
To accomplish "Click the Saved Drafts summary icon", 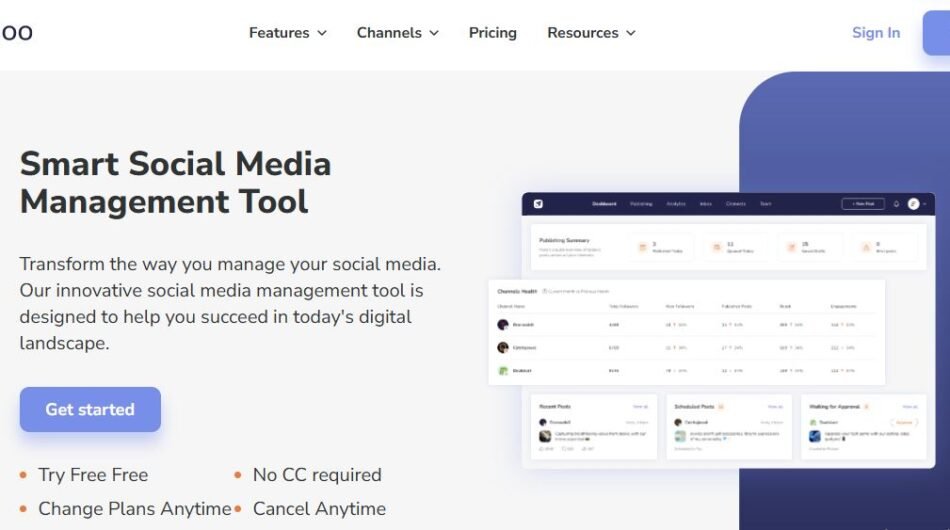I will (x=790, y=246).
